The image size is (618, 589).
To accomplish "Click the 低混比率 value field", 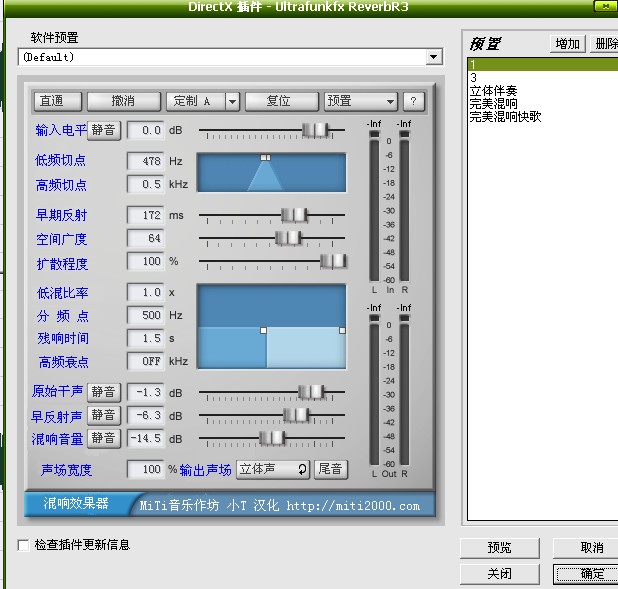I will [145, 292].
